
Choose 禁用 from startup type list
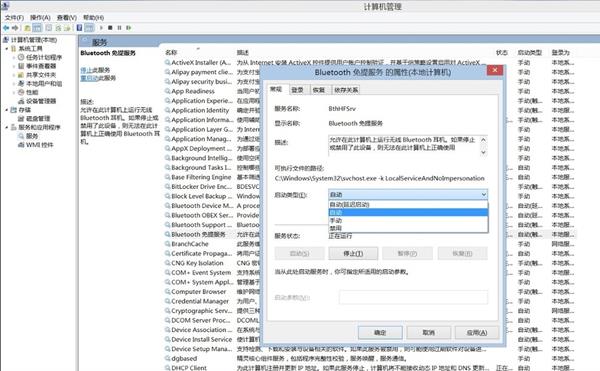pyautogui.click(x=408, y=228)
